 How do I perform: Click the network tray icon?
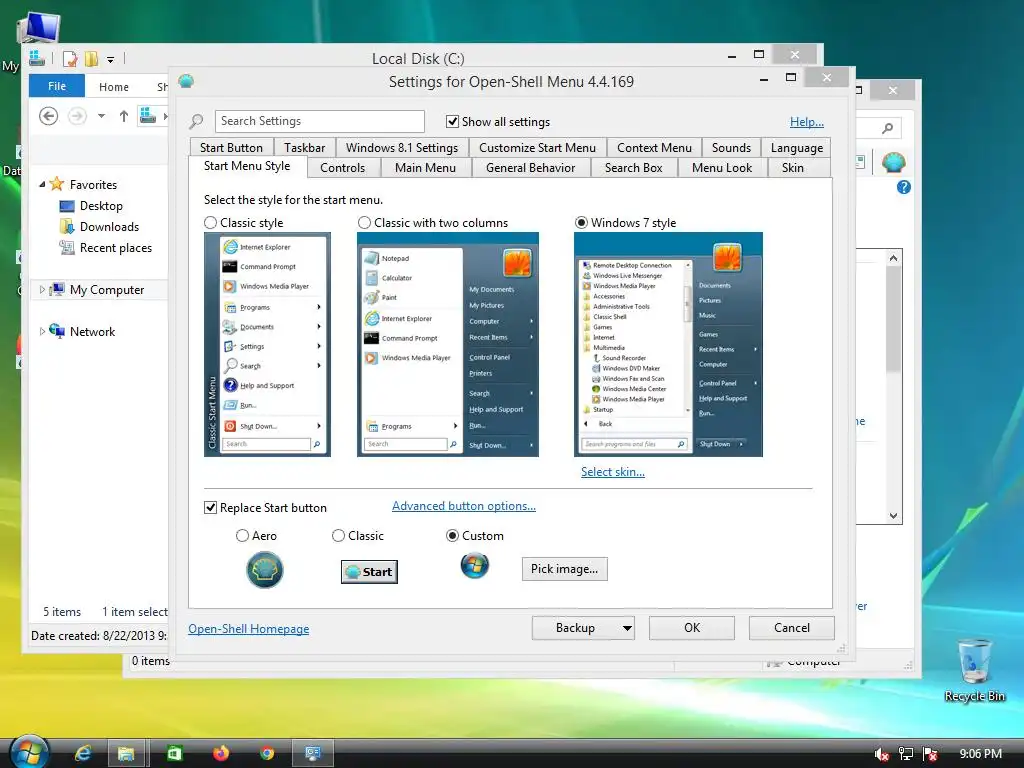[906, 754]
